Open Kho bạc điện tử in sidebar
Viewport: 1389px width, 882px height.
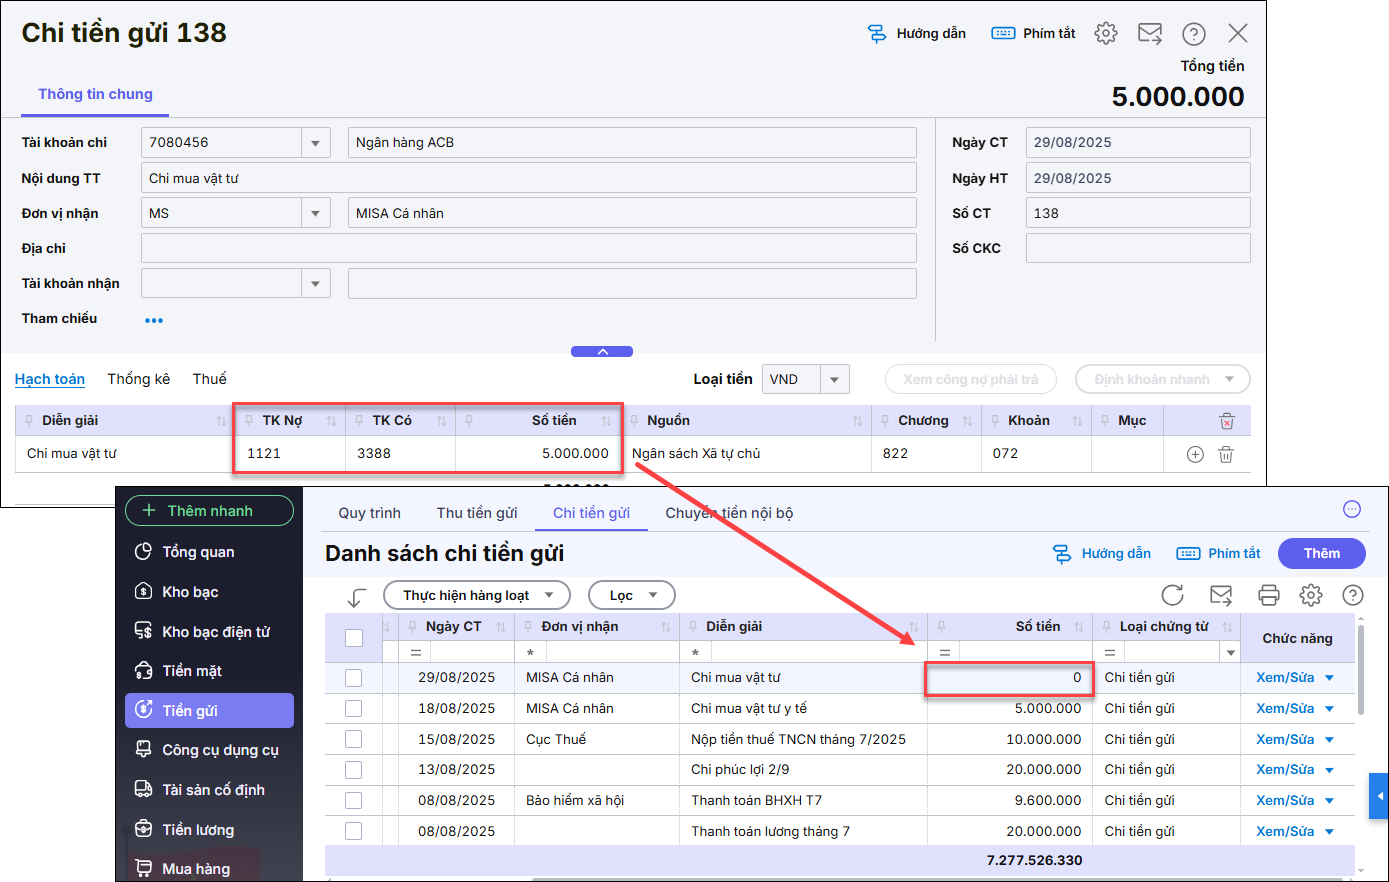[x=215, y=632]
